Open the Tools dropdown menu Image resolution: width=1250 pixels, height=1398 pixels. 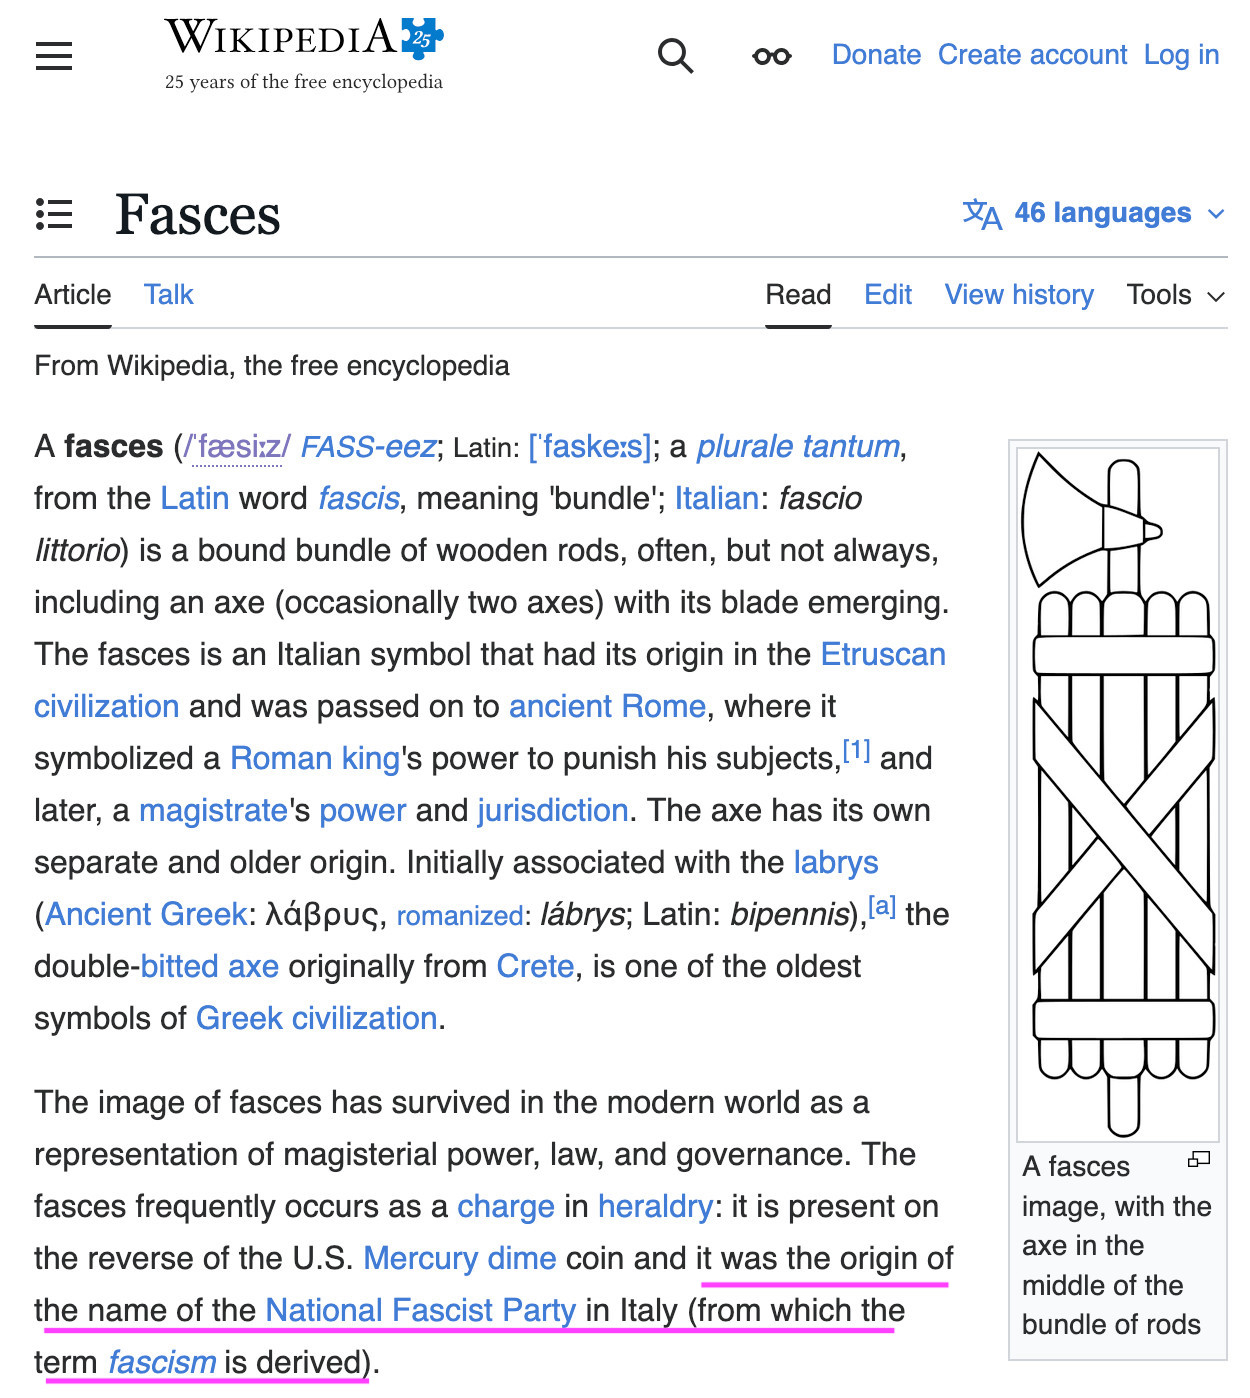[1175, 295]
